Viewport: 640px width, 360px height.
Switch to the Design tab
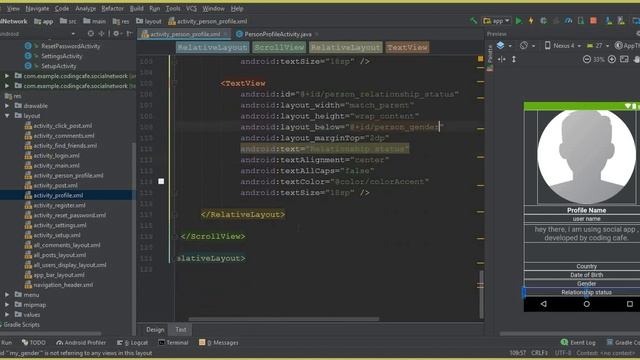point(155,329)
